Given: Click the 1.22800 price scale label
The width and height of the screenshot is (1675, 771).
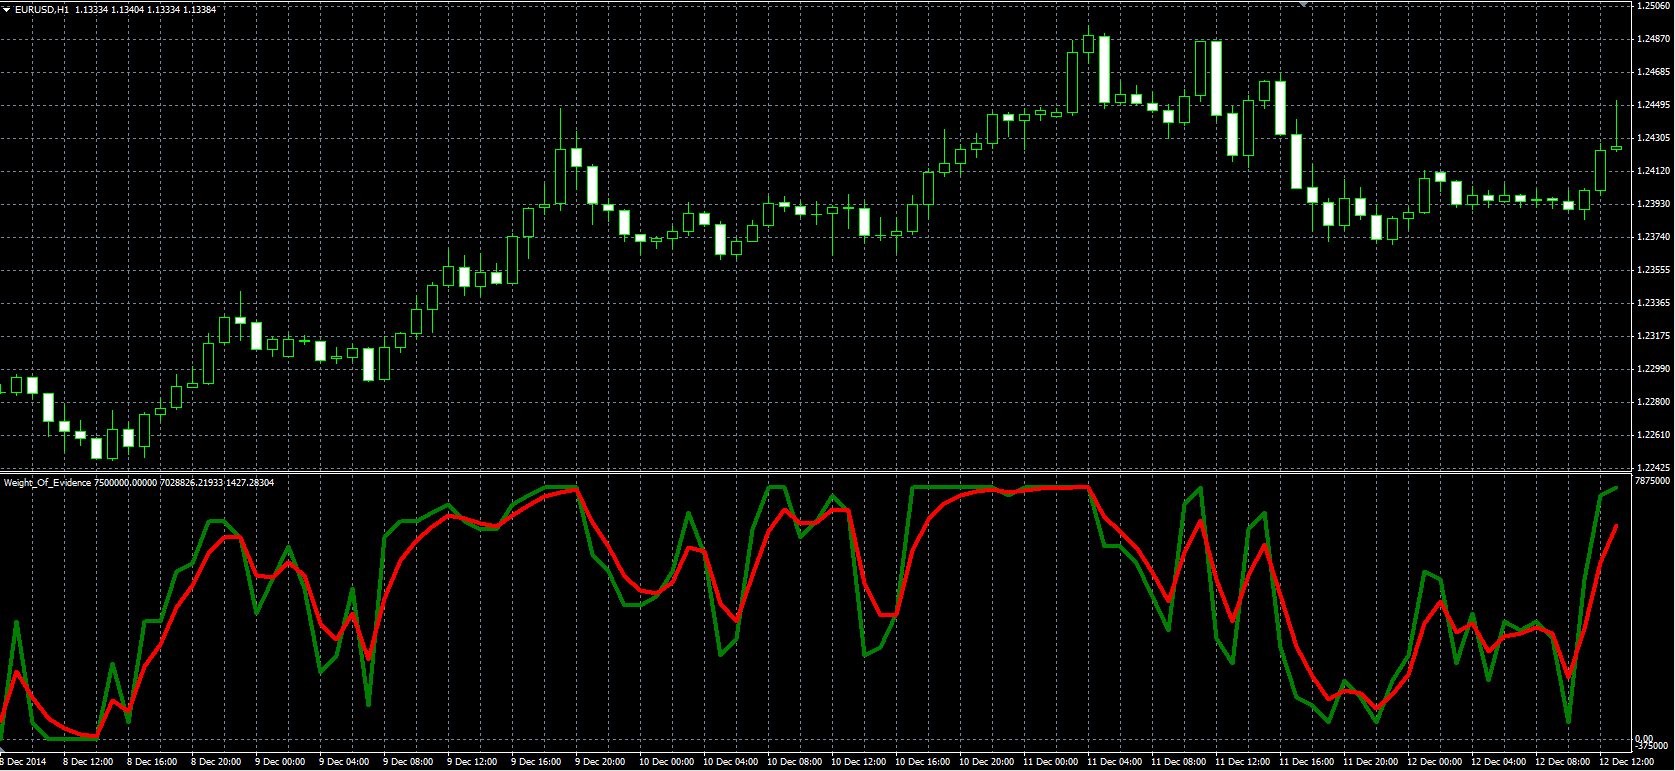Looking at the screenshot, I should [1655, 402].
